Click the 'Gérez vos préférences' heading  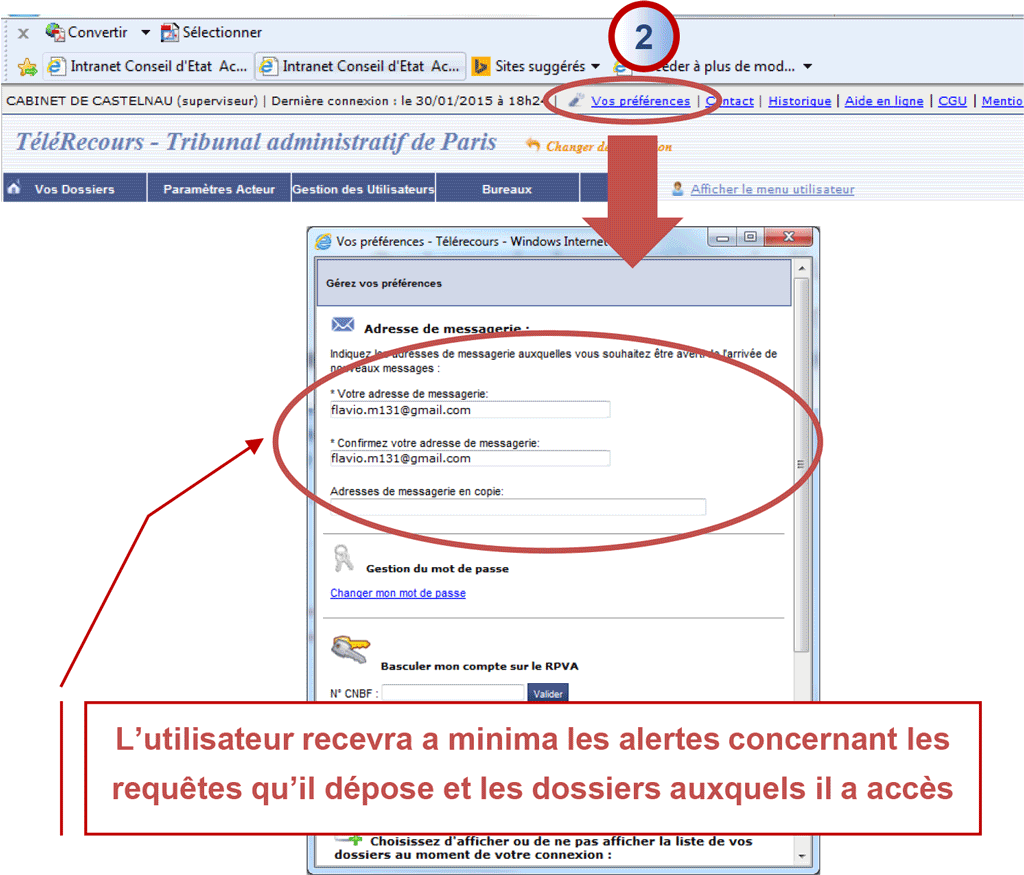[384, 283]
